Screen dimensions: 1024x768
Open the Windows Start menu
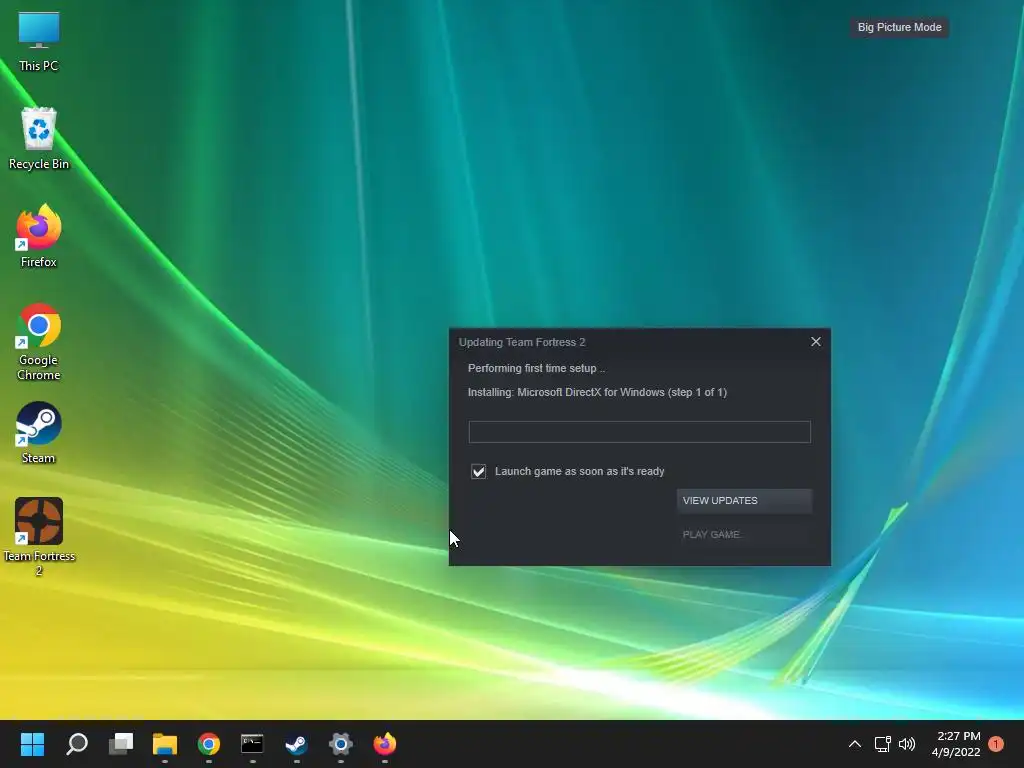[32, 744]
